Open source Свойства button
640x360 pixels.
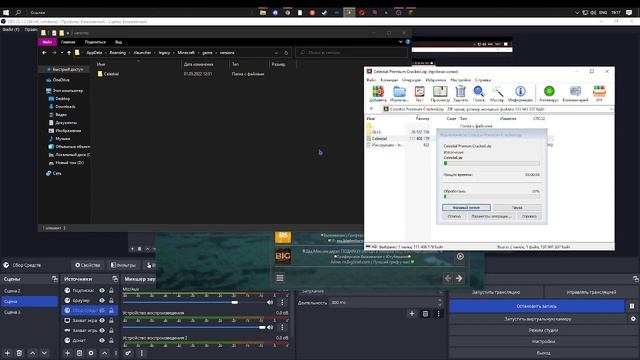[x=87, y=265]
